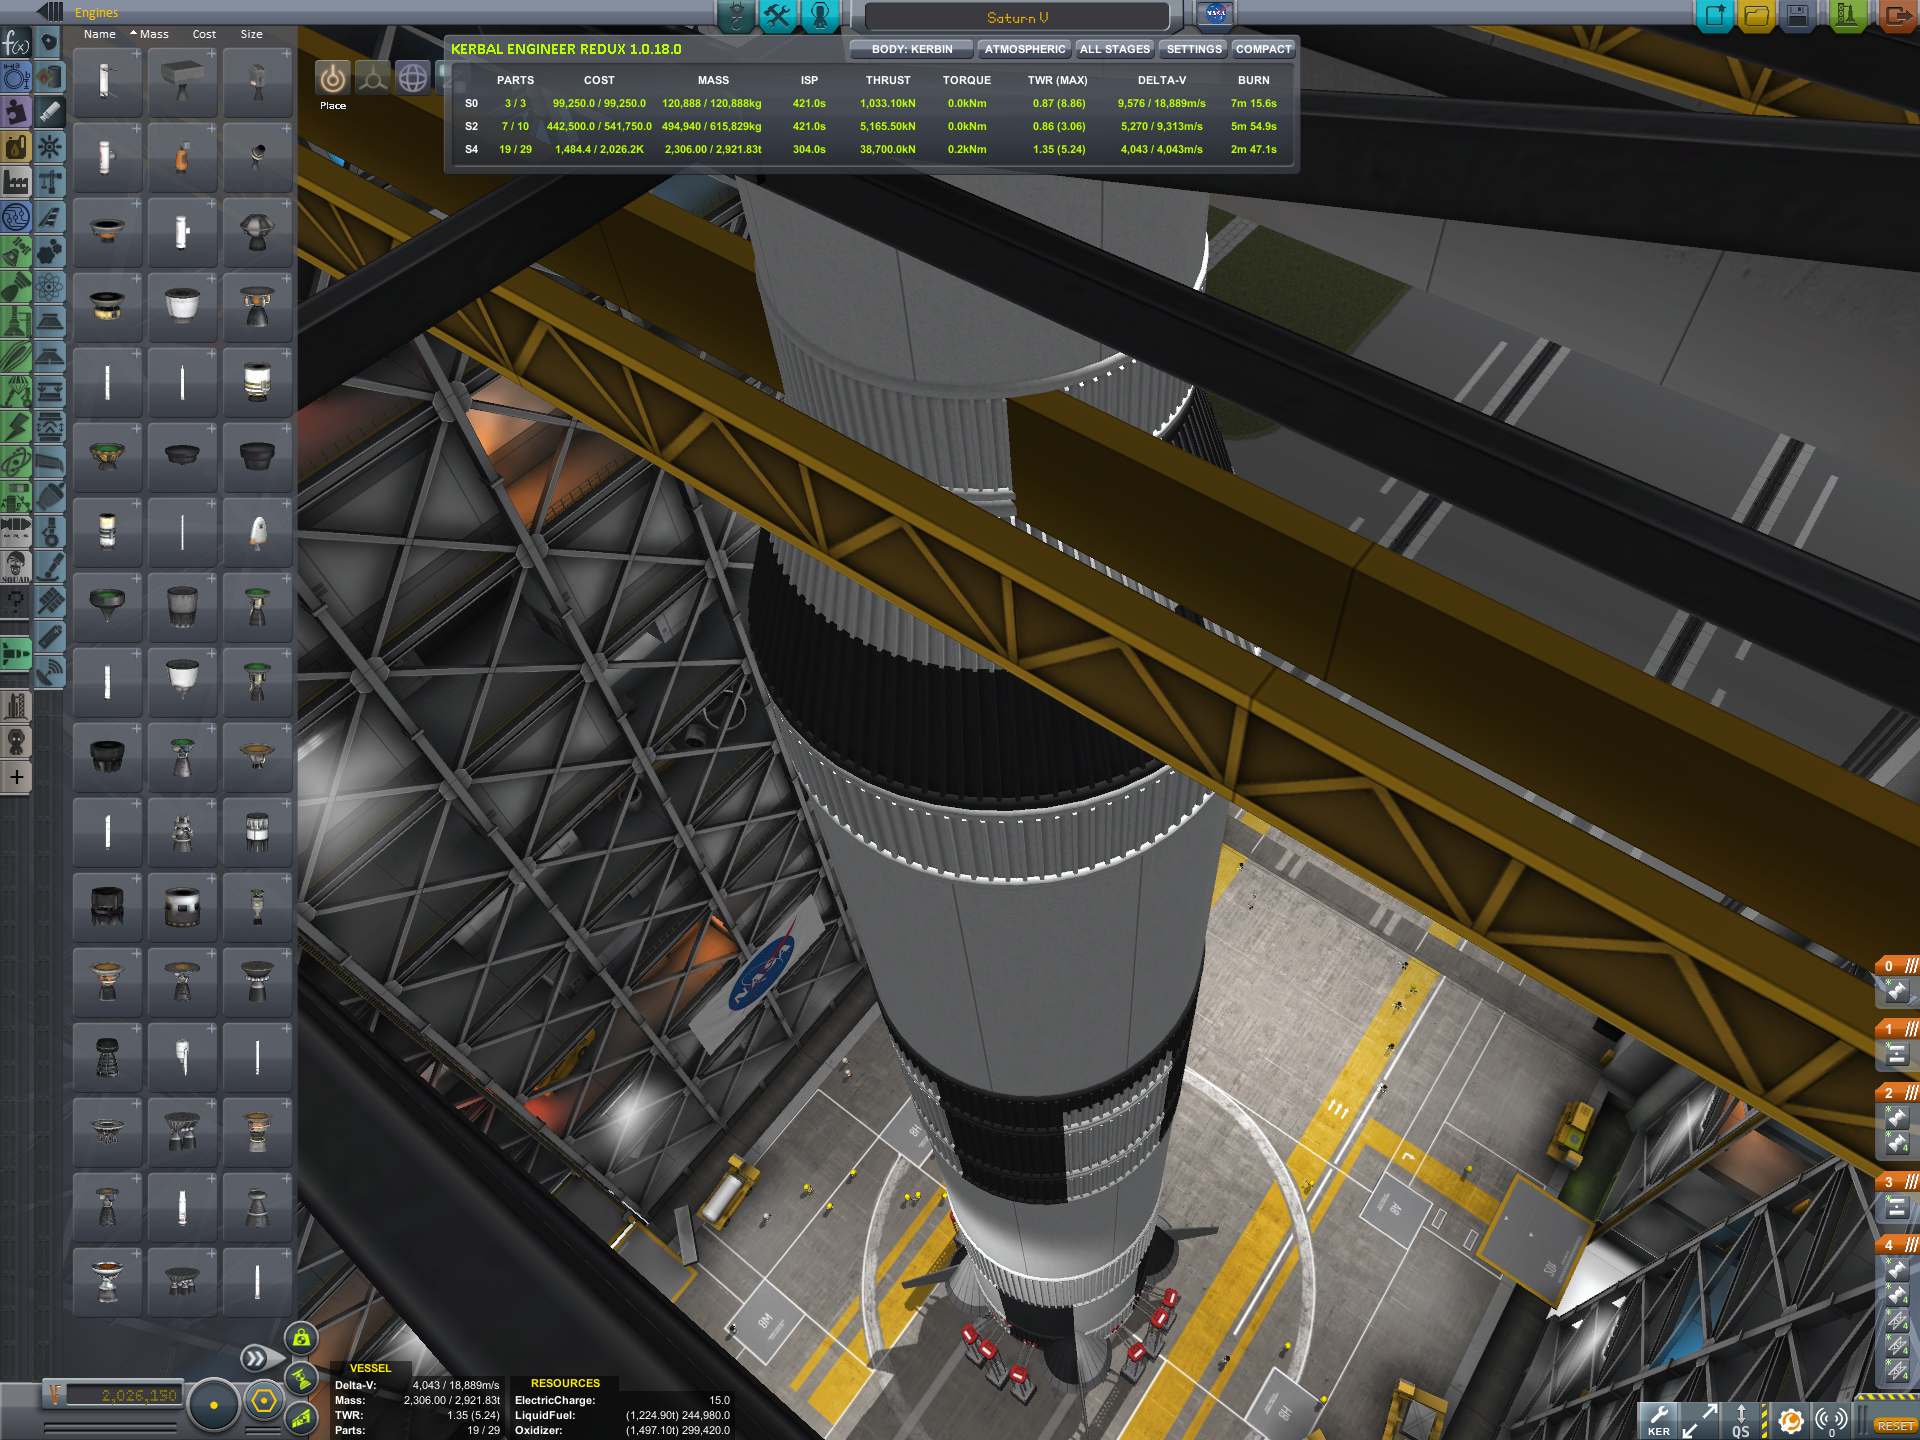
Task: Select the Place gizmo tool
Action: (x=333, y=78)
